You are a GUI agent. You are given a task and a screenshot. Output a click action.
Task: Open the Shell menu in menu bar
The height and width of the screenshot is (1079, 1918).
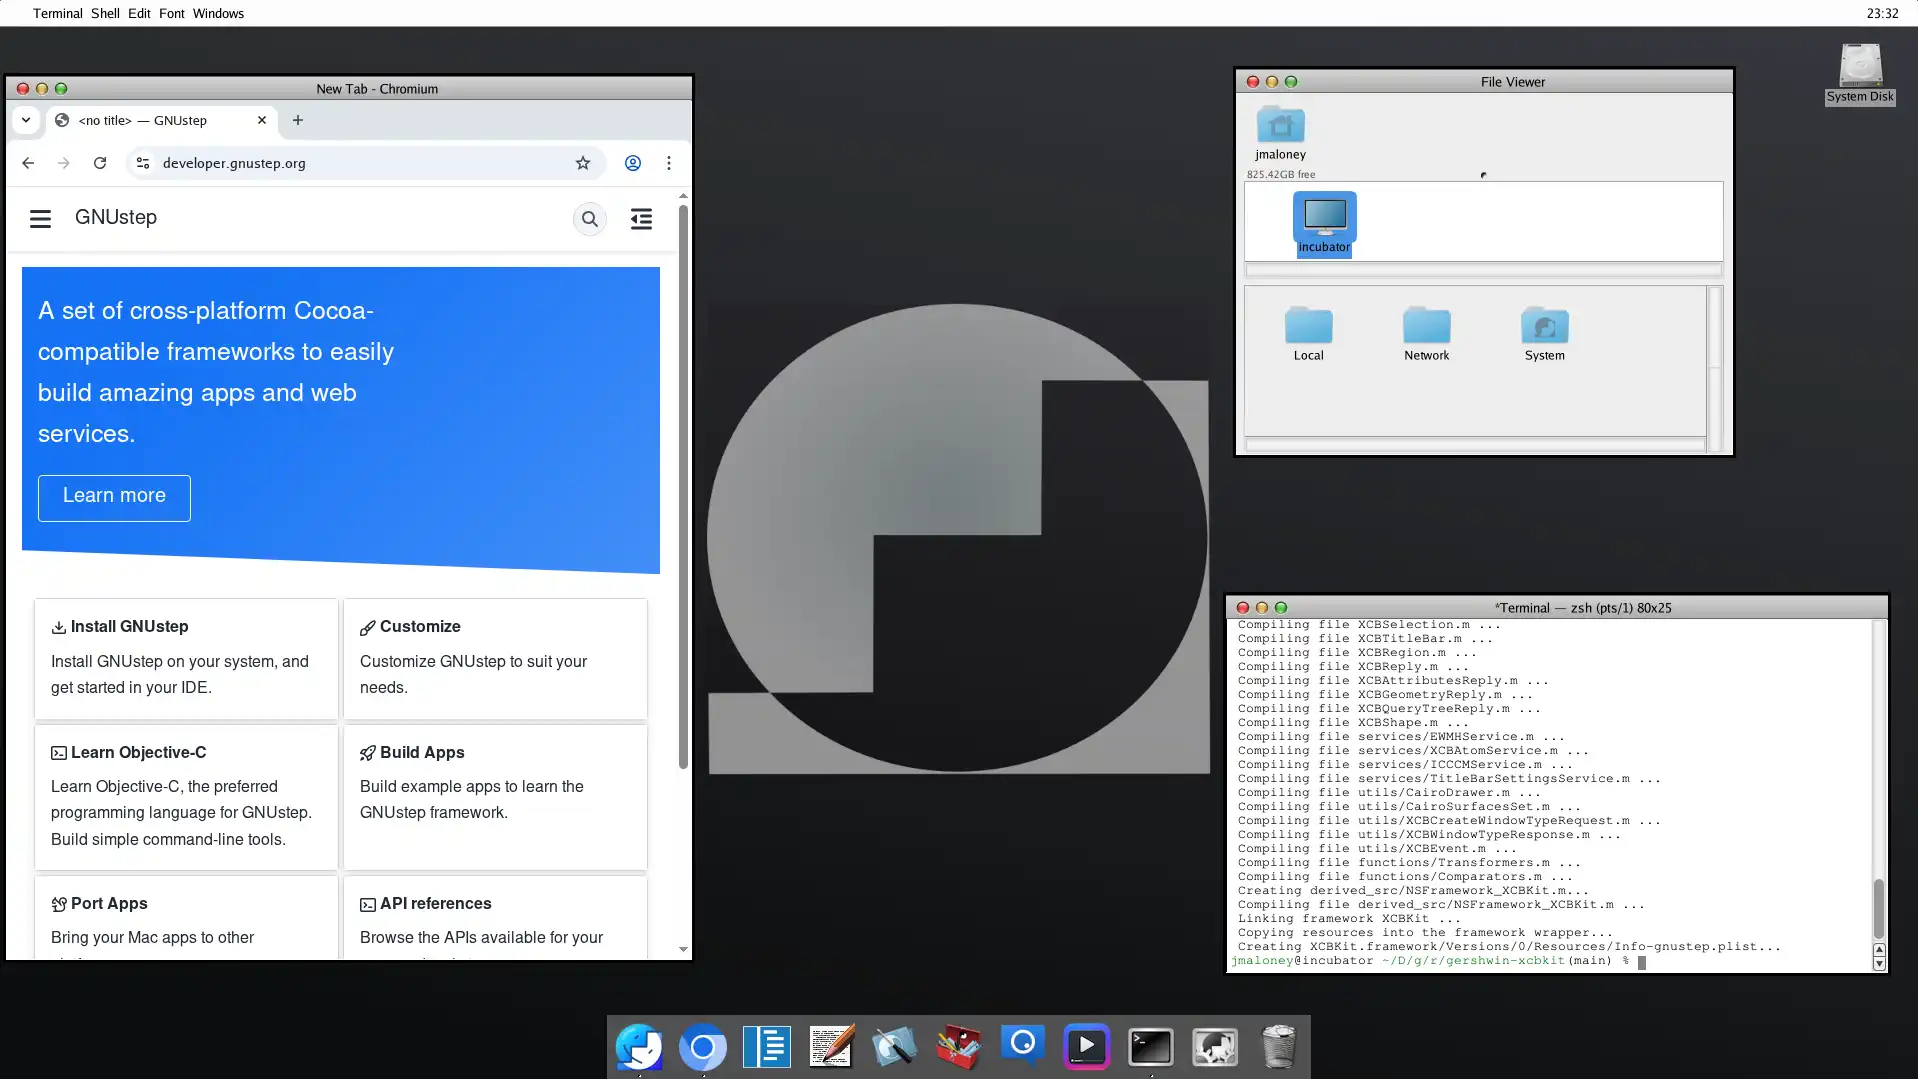coord(105,13)
